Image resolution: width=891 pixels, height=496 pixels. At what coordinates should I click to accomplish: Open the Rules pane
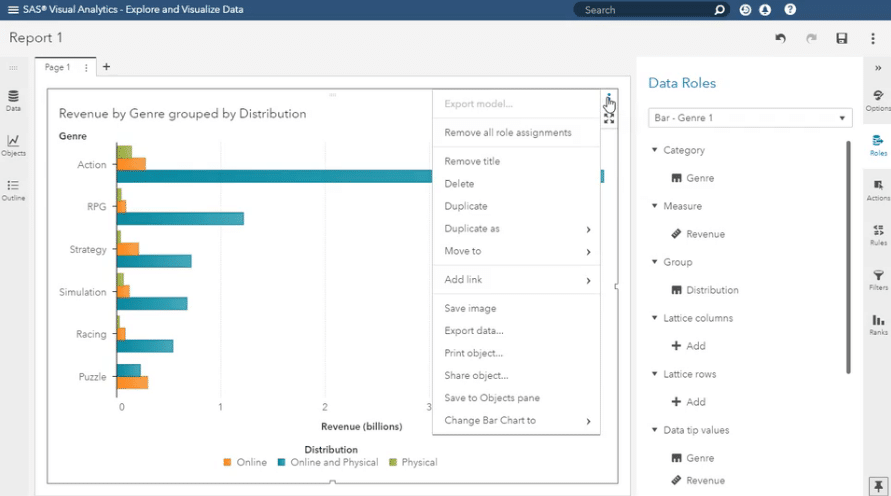click(x=877, y=234)
